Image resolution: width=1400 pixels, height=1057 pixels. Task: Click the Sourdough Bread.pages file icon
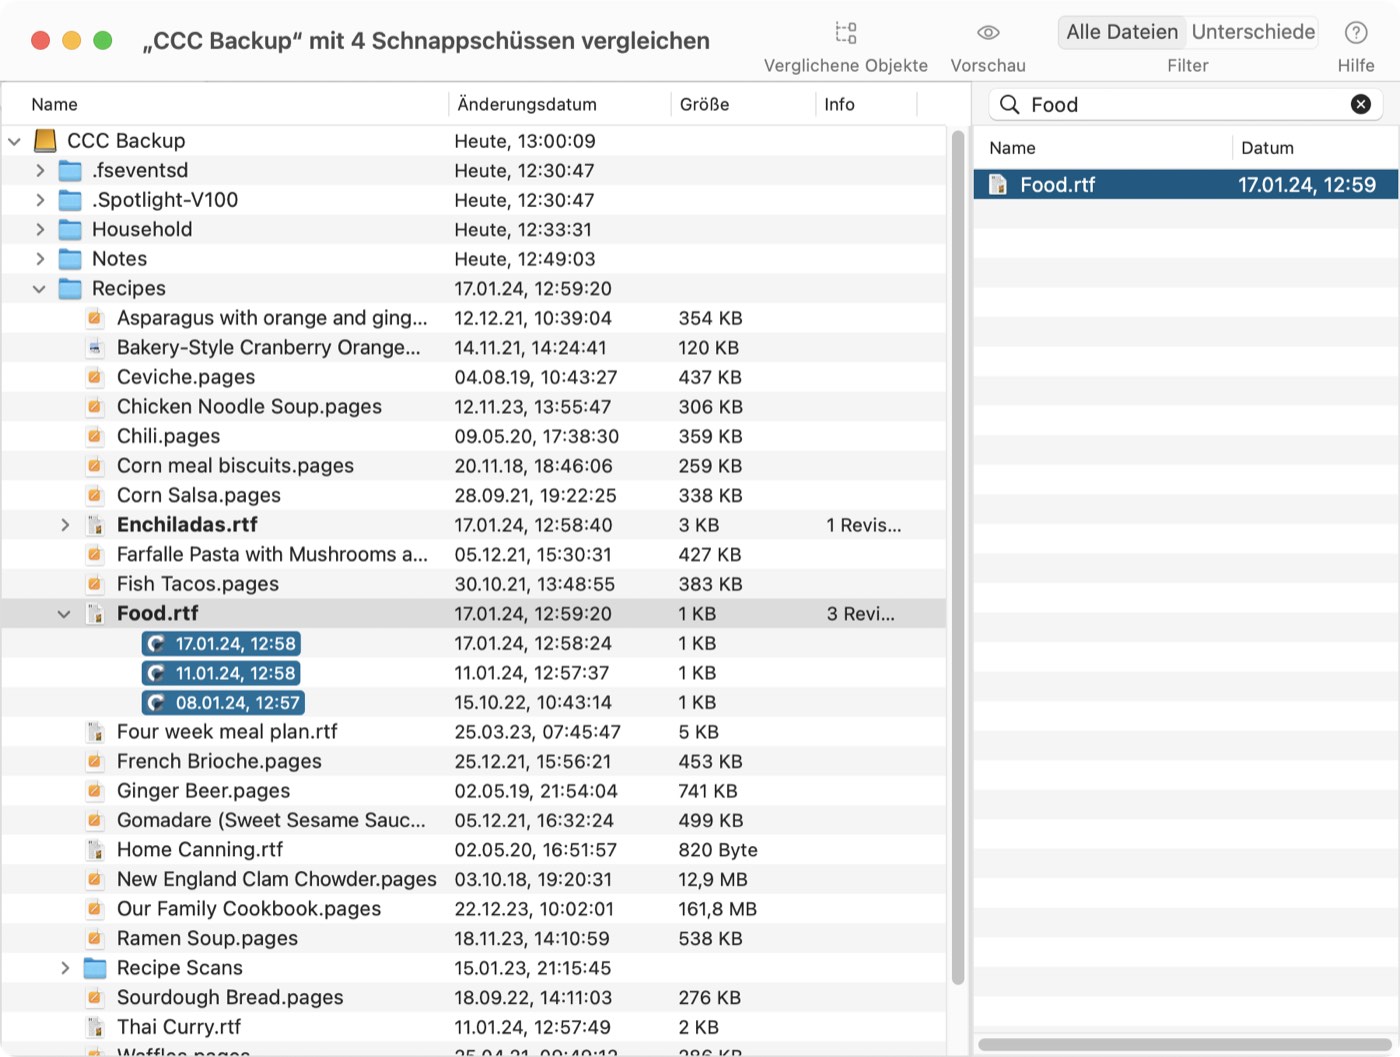click(95, 997)
